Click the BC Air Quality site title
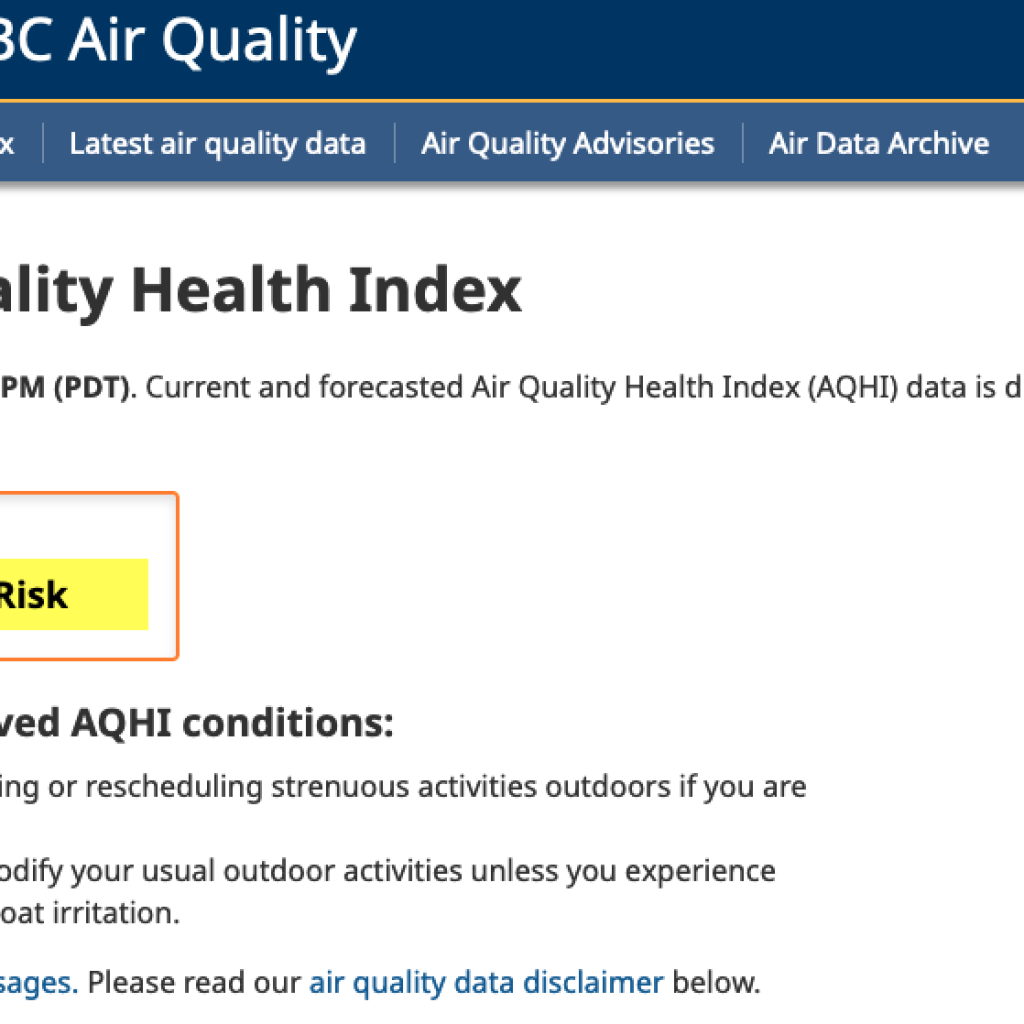The height and width of the screenshot is (1024, 1024). coord(175,40)
